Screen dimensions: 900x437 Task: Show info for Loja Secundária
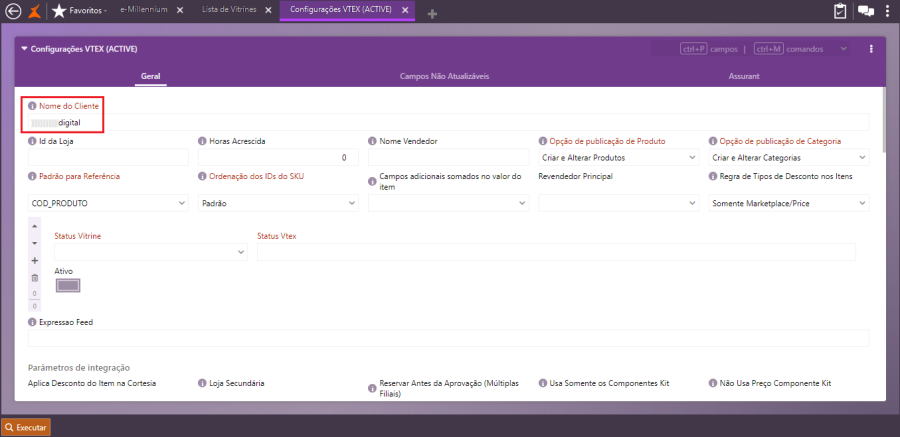[202, 383]
